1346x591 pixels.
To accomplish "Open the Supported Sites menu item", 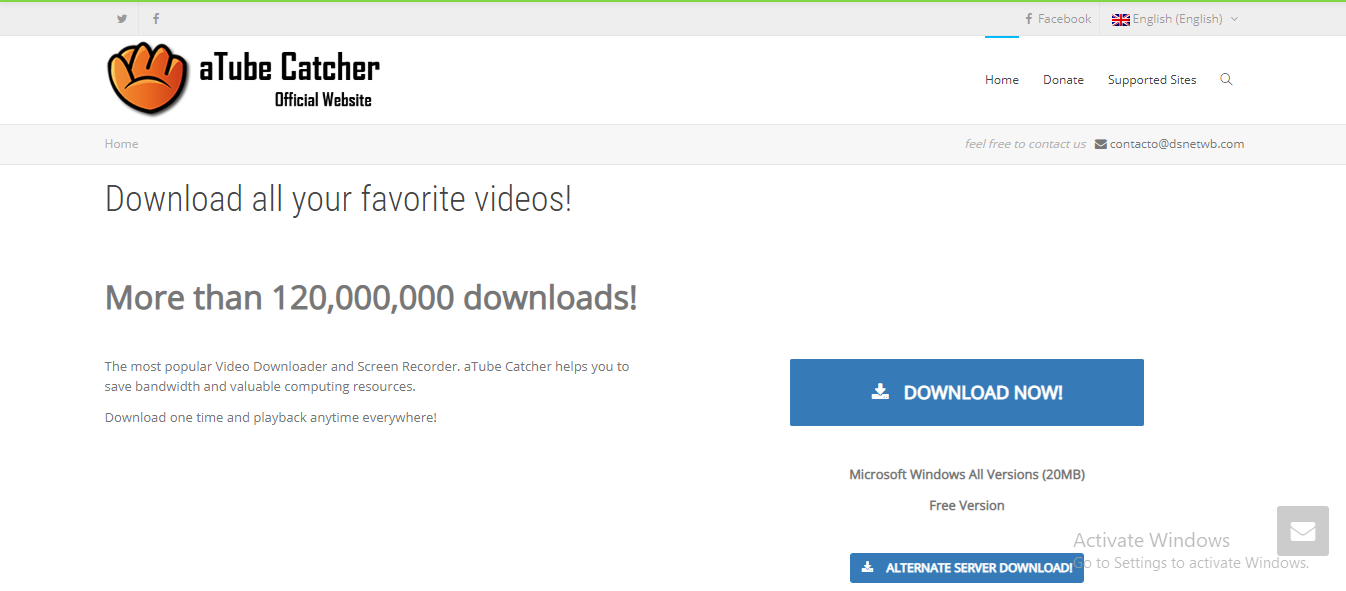I will (1152, 80).
